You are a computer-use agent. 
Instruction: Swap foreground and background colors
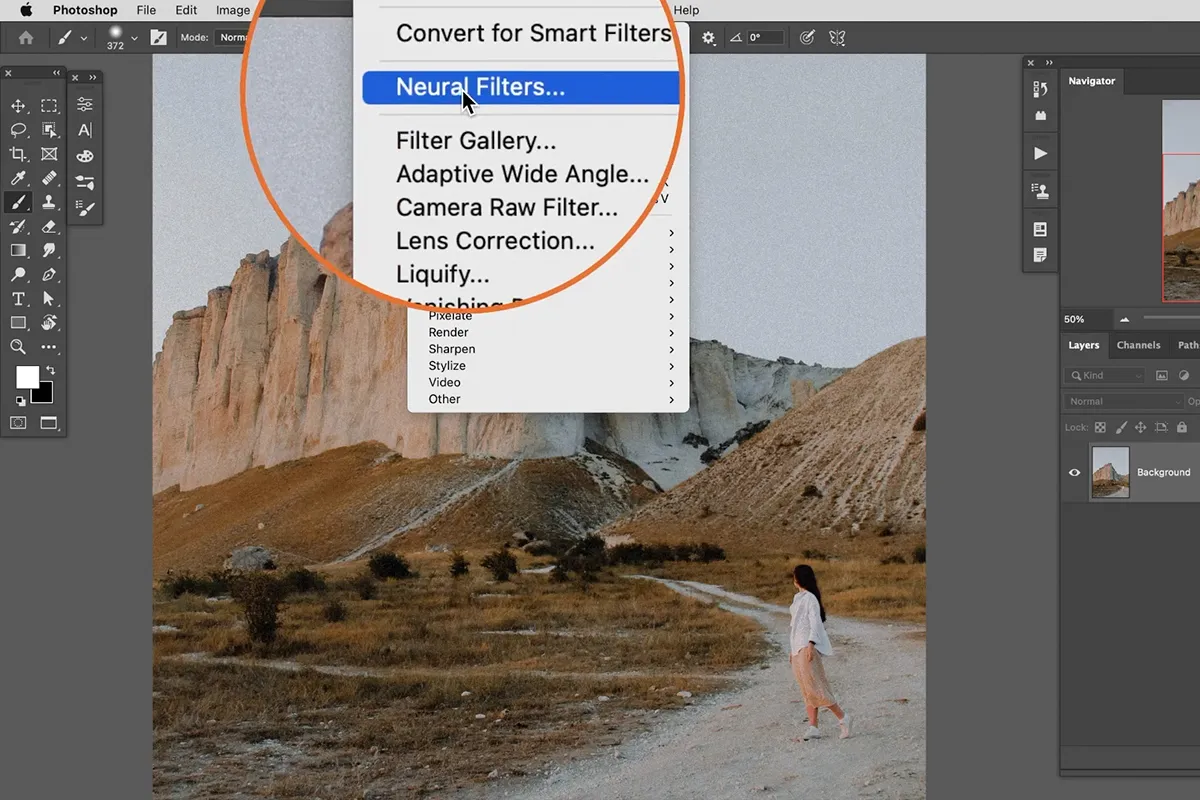(x=50, y=371)
